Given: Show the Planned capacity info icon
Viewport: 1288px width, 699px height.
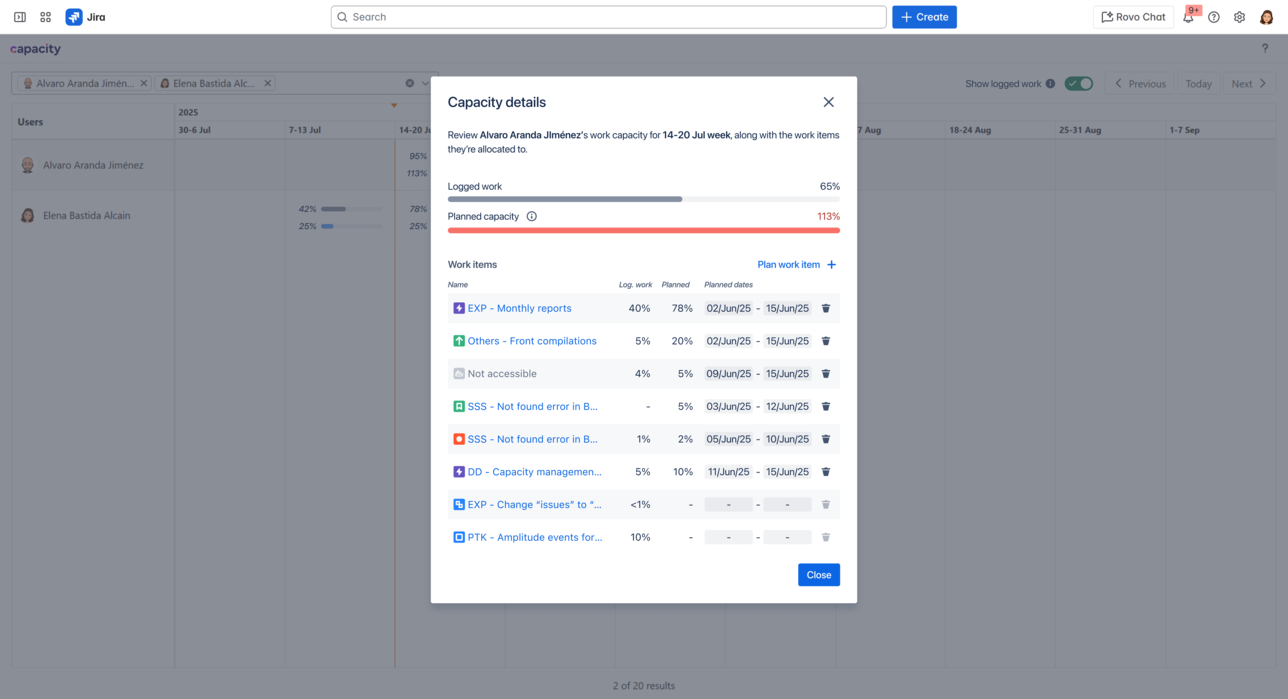Looking at the screenshot, I should (532, 216).
